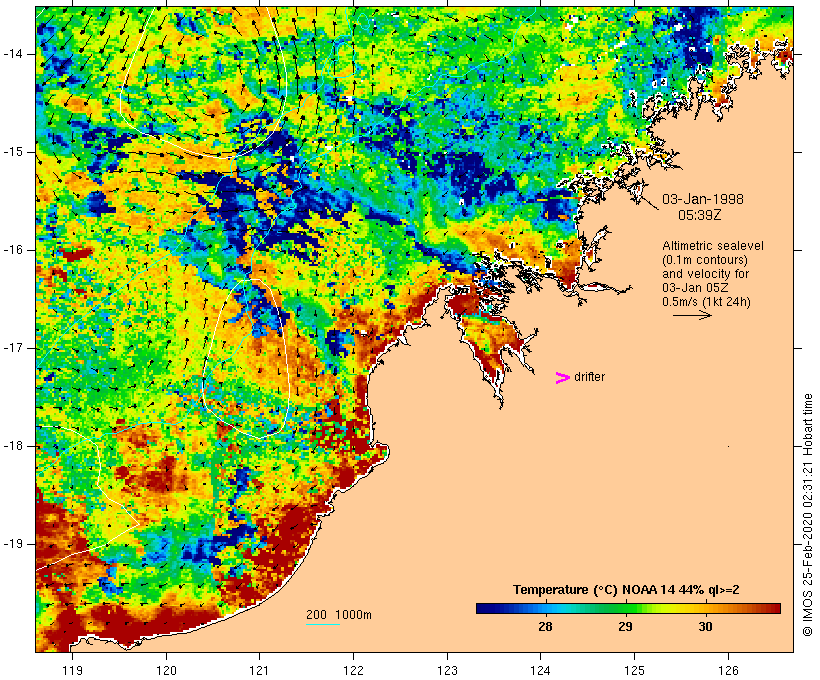Click the 'and velocity for' caption line
Image resolution: width=820 pixels, height=680 pixels.
click(x=705, y=274)
